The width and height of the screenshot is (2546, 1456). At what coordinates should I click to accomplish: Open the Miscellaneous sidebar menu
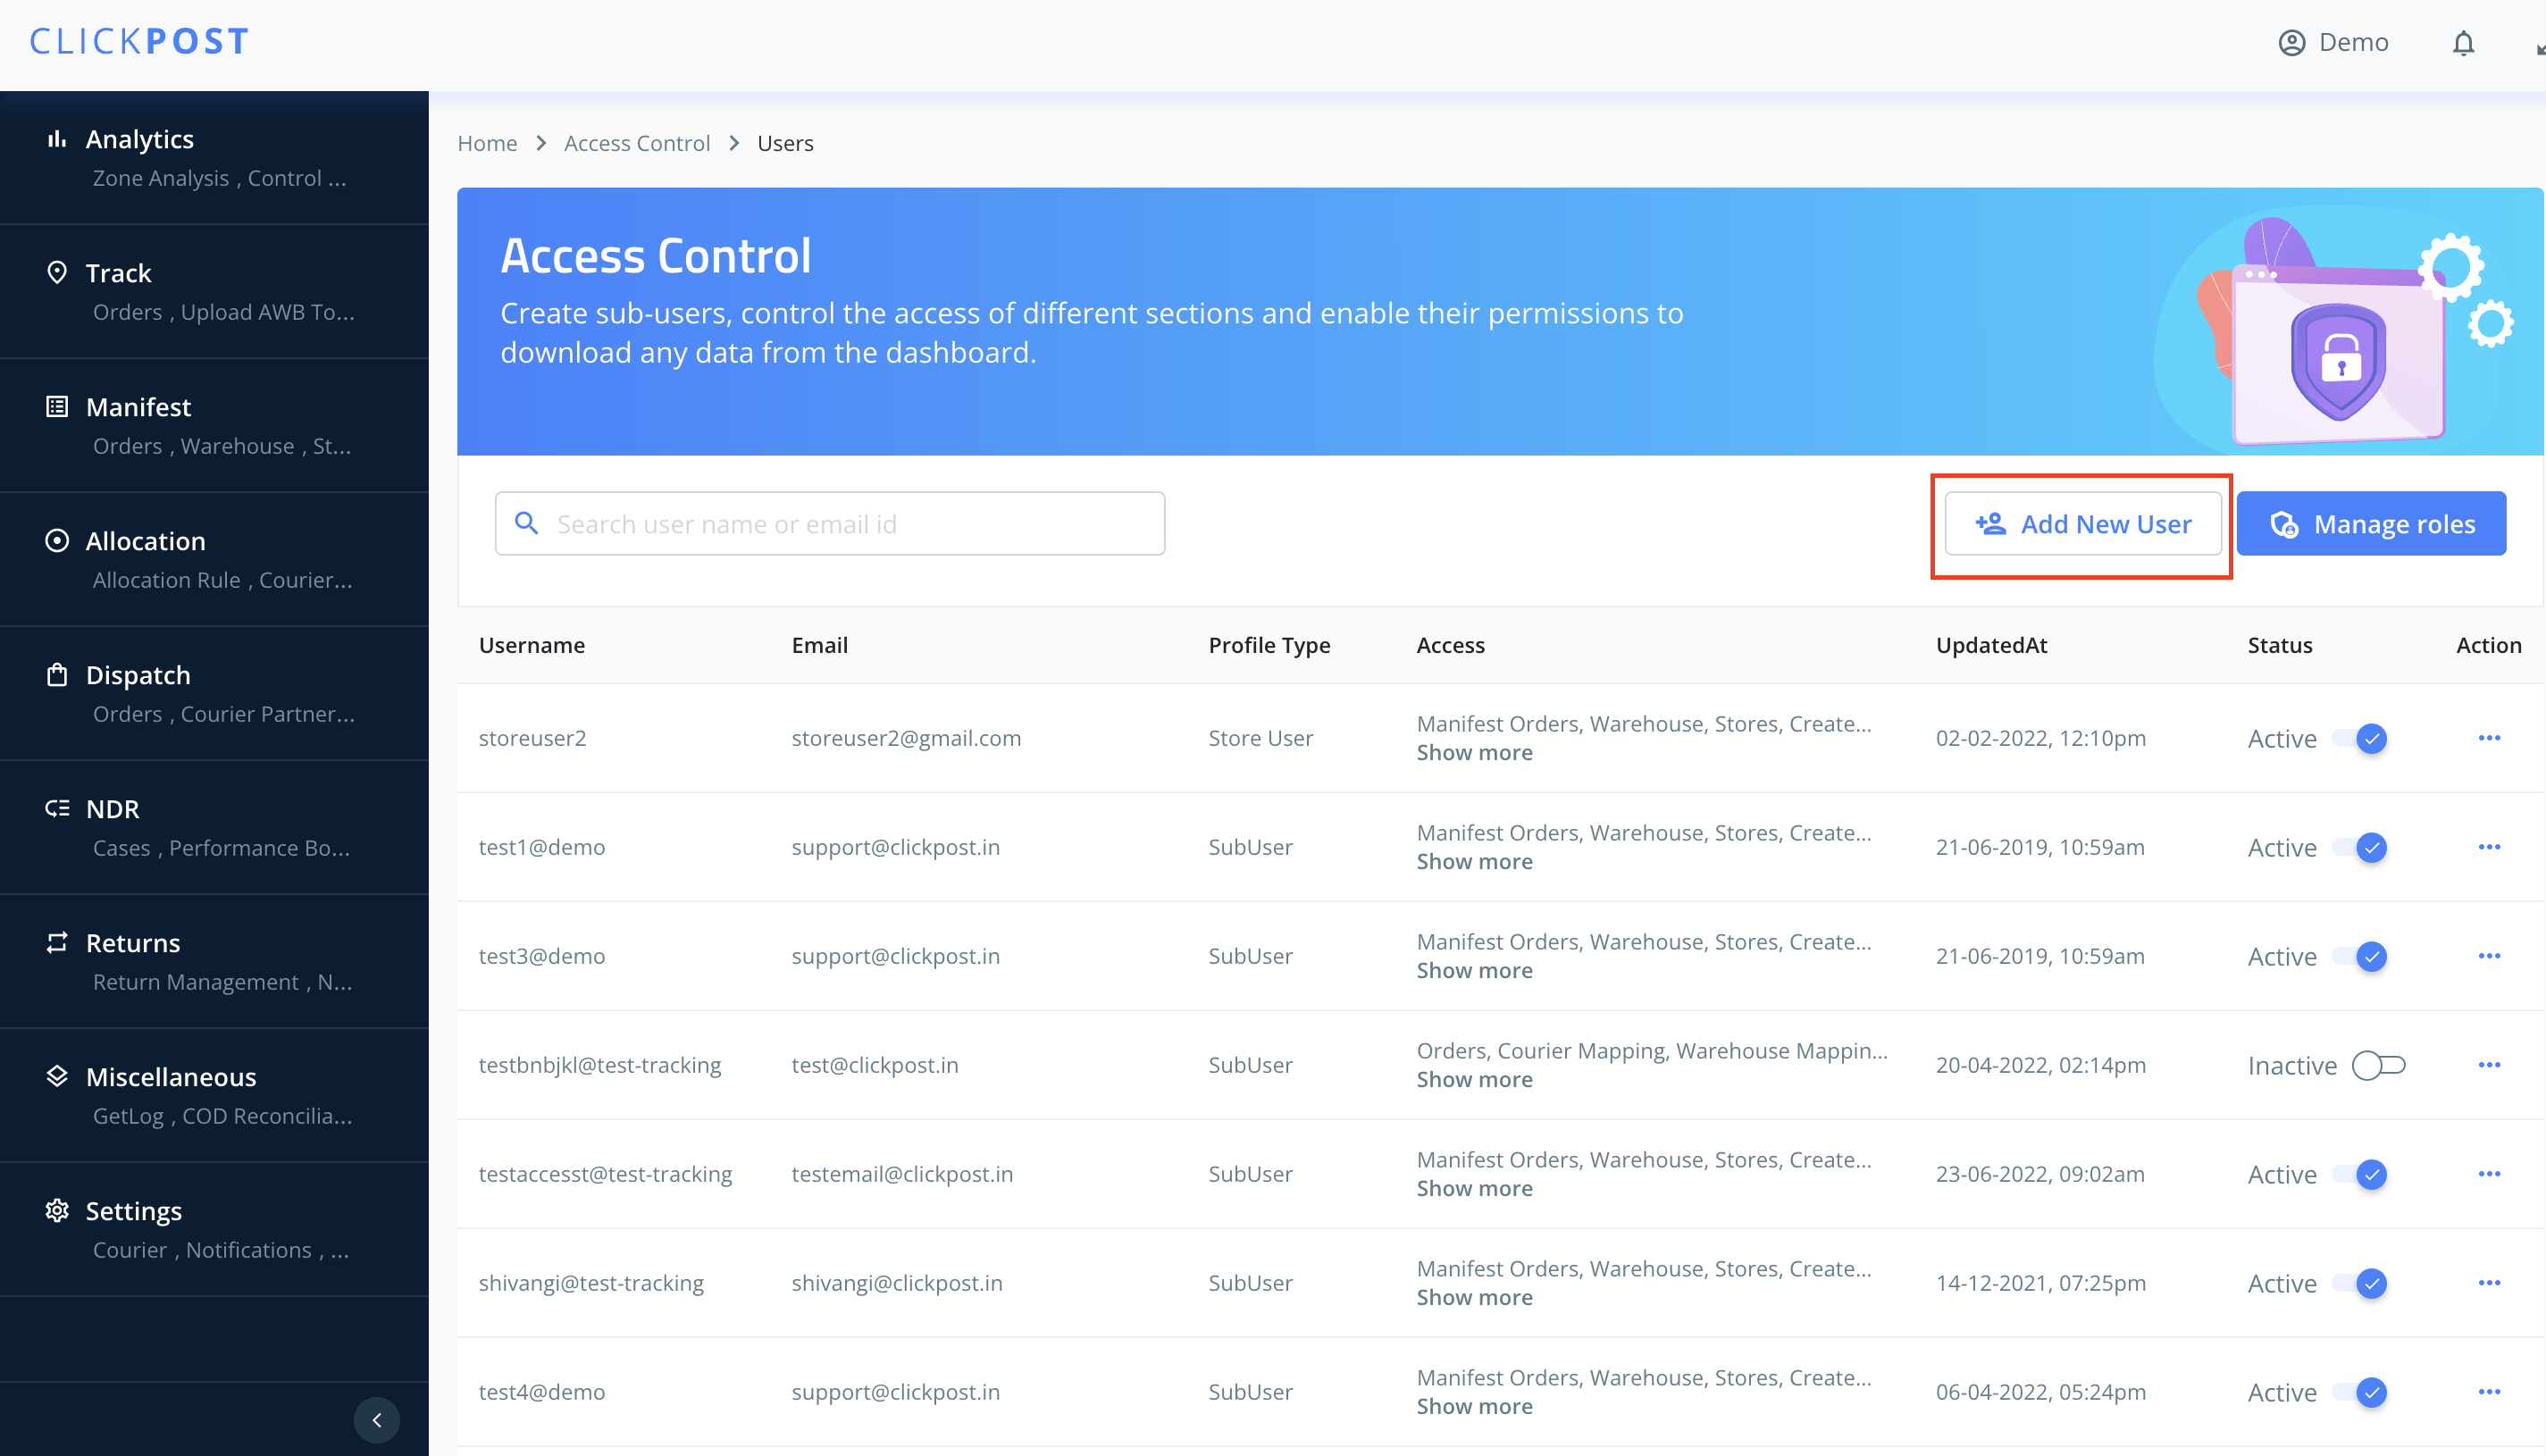(x=171, y=1077)
